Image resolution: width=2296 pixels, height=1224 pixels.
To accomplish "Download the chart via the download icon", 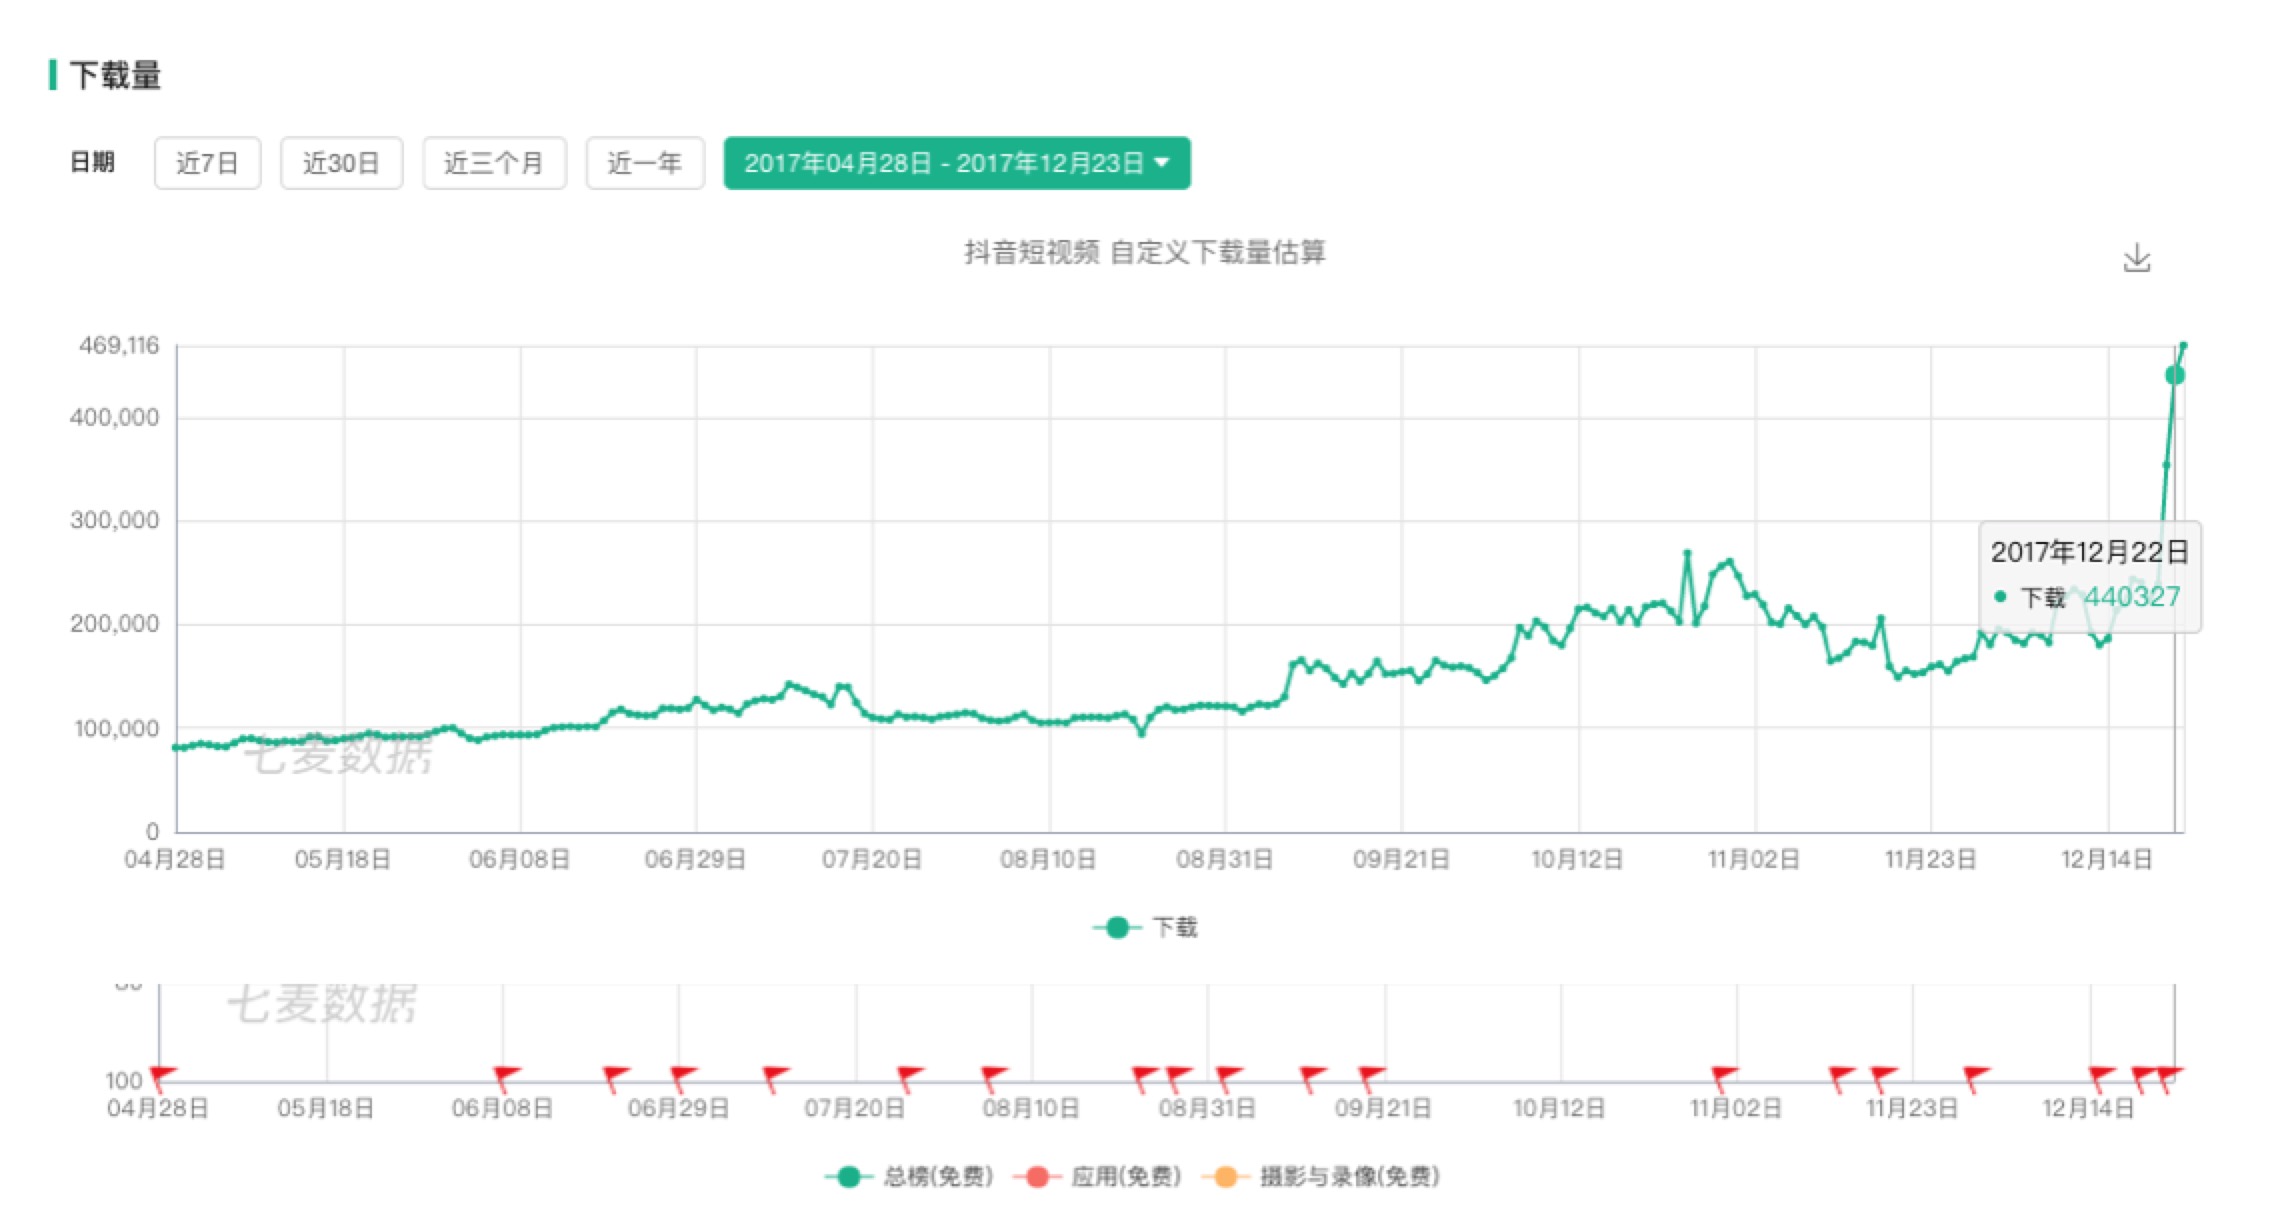I will click(x=2137, y=258).
